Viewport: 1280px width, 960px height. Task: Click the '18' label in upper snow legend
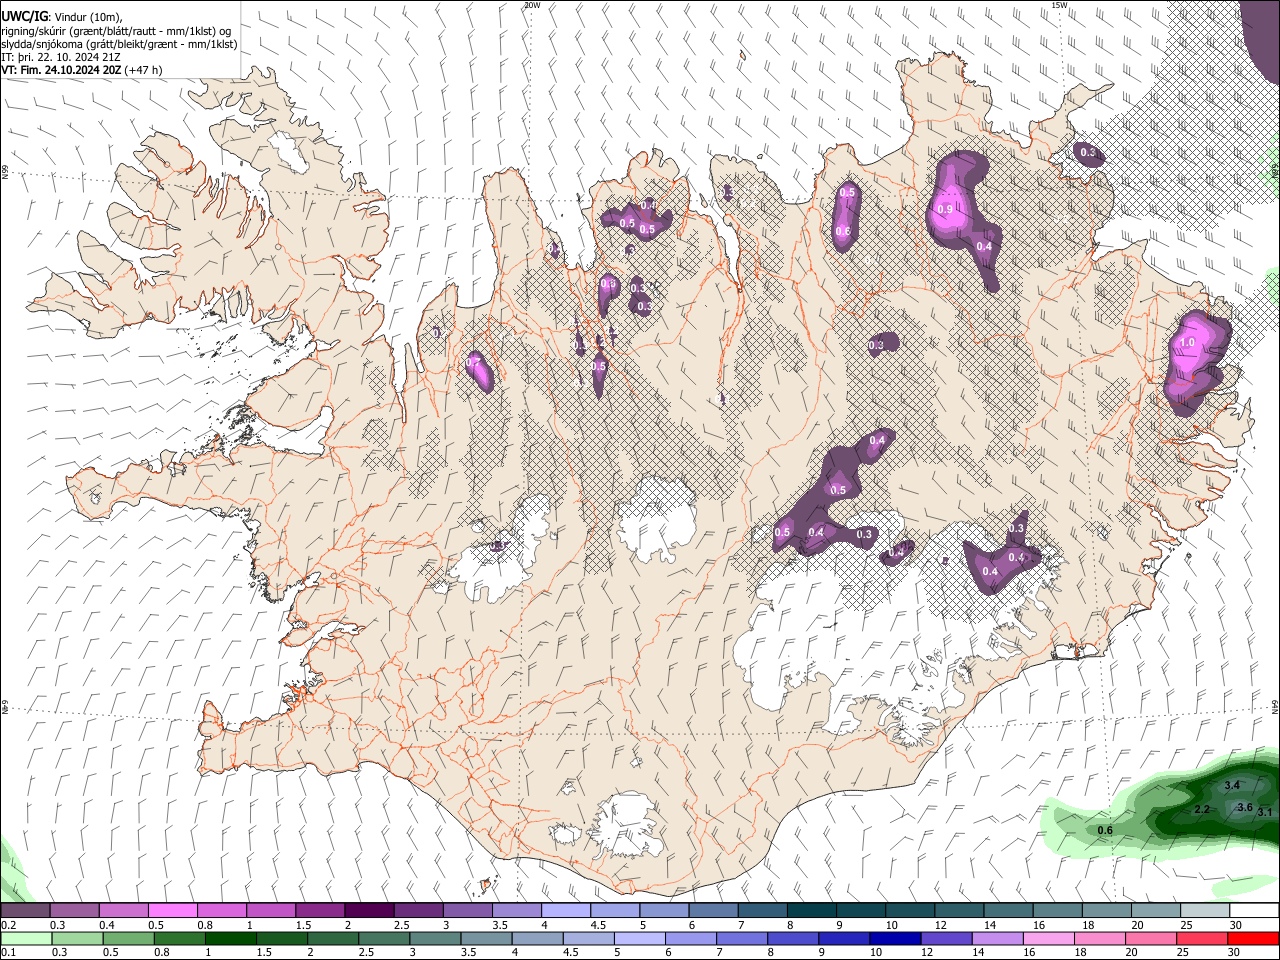click(1087, 925)
